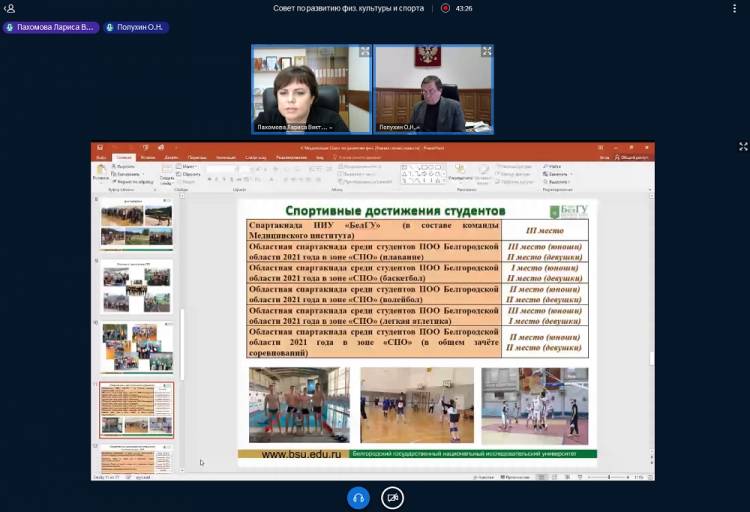Click the headphones audio button
This screenshot has width=750, height=512.
click(358, 497)
